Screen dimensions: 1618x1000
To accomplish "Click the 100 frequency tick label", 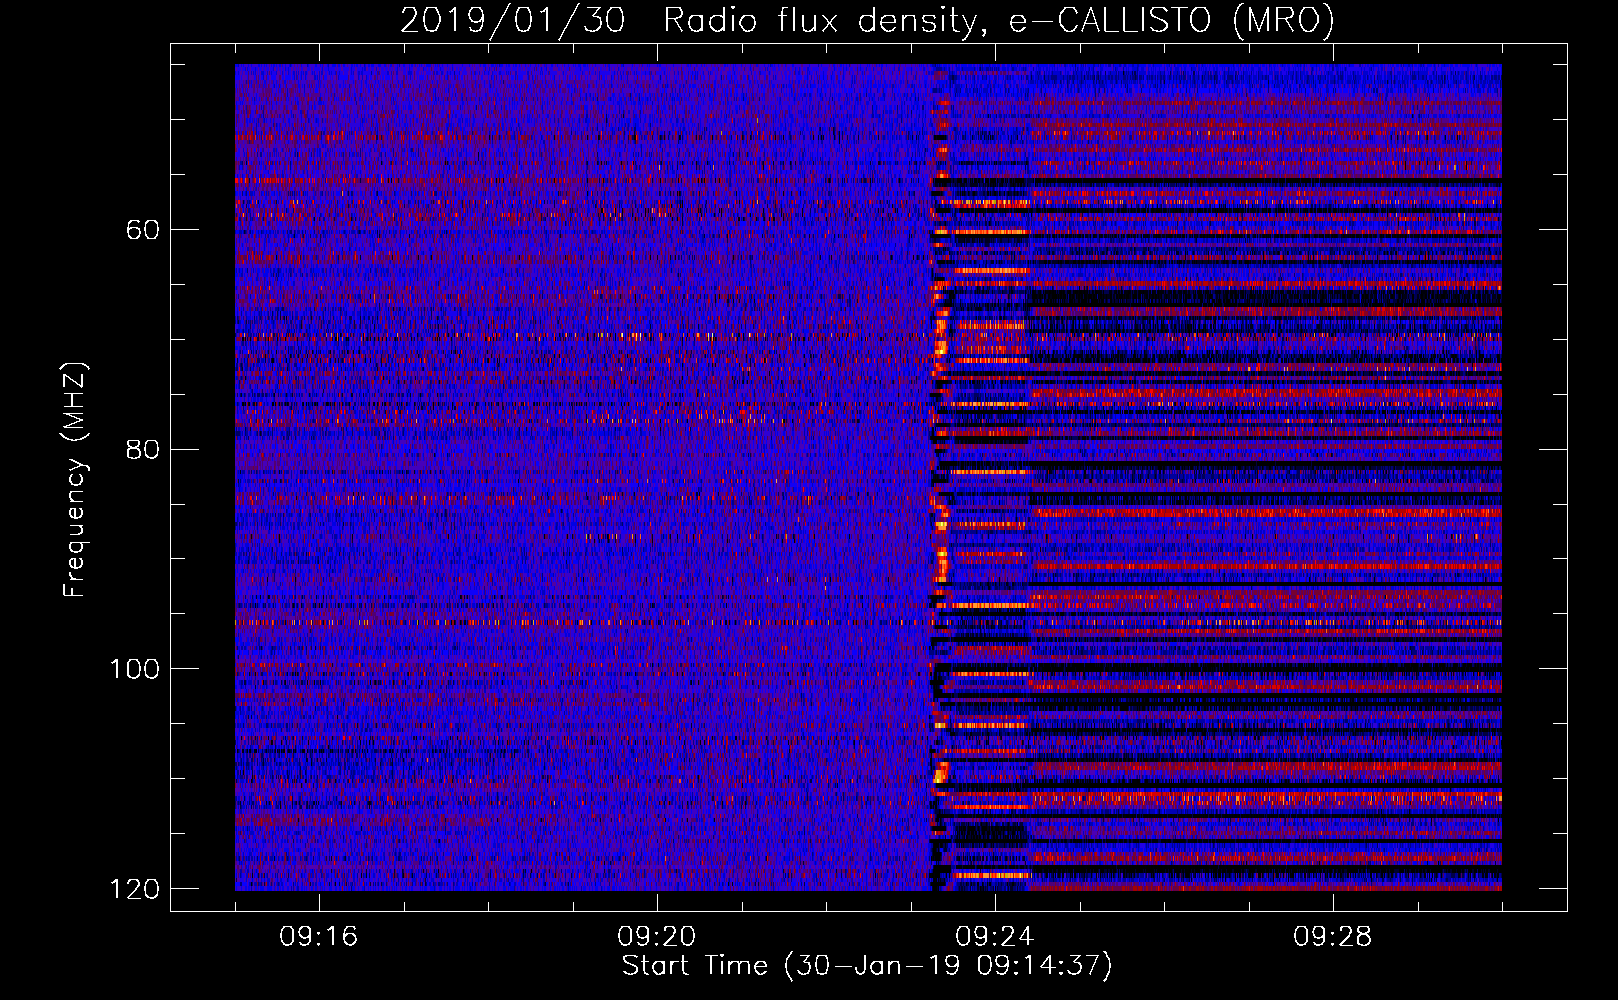I will point(134,669).
